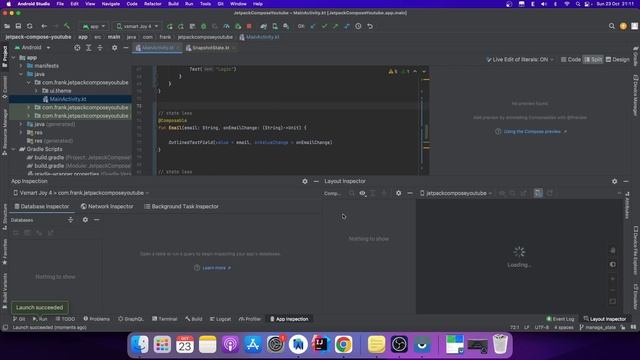Click the red Stop app button
The image size is (640, 360).
pyautogui.click(x=249, y=26)
